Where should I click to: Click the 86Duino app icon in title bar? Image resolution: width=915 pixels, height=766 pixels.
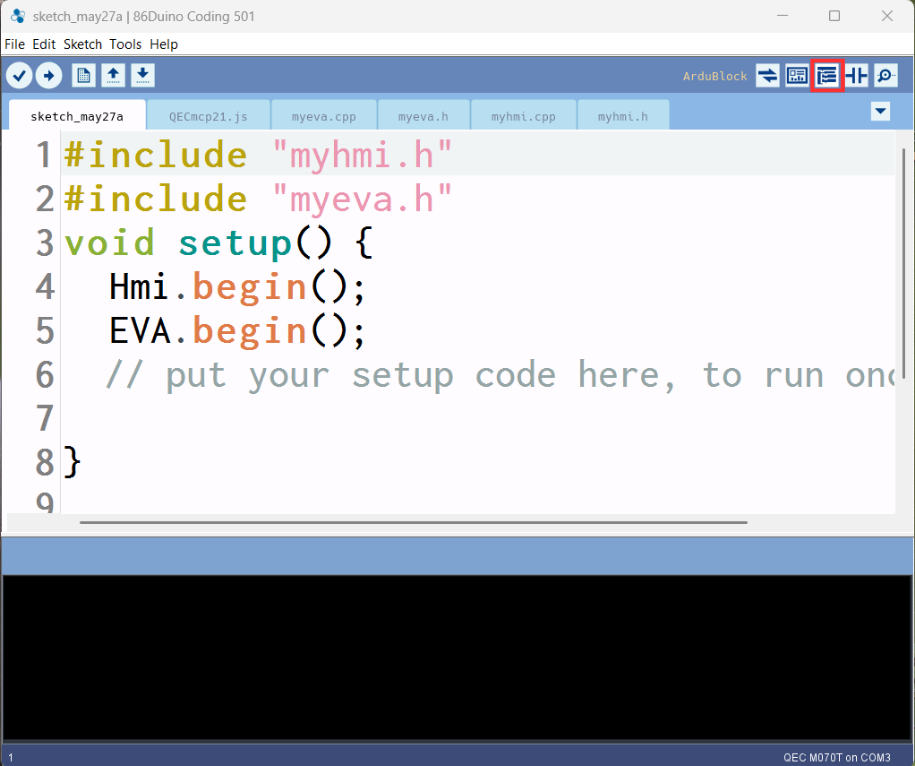pos(18,16)
